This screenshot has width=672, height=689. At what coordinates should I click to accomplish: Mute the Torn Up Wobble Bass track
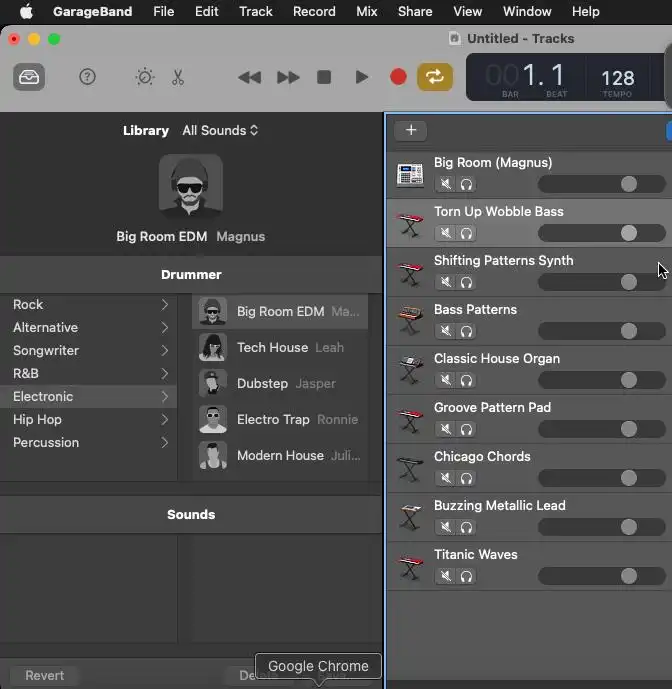[445, 233]
